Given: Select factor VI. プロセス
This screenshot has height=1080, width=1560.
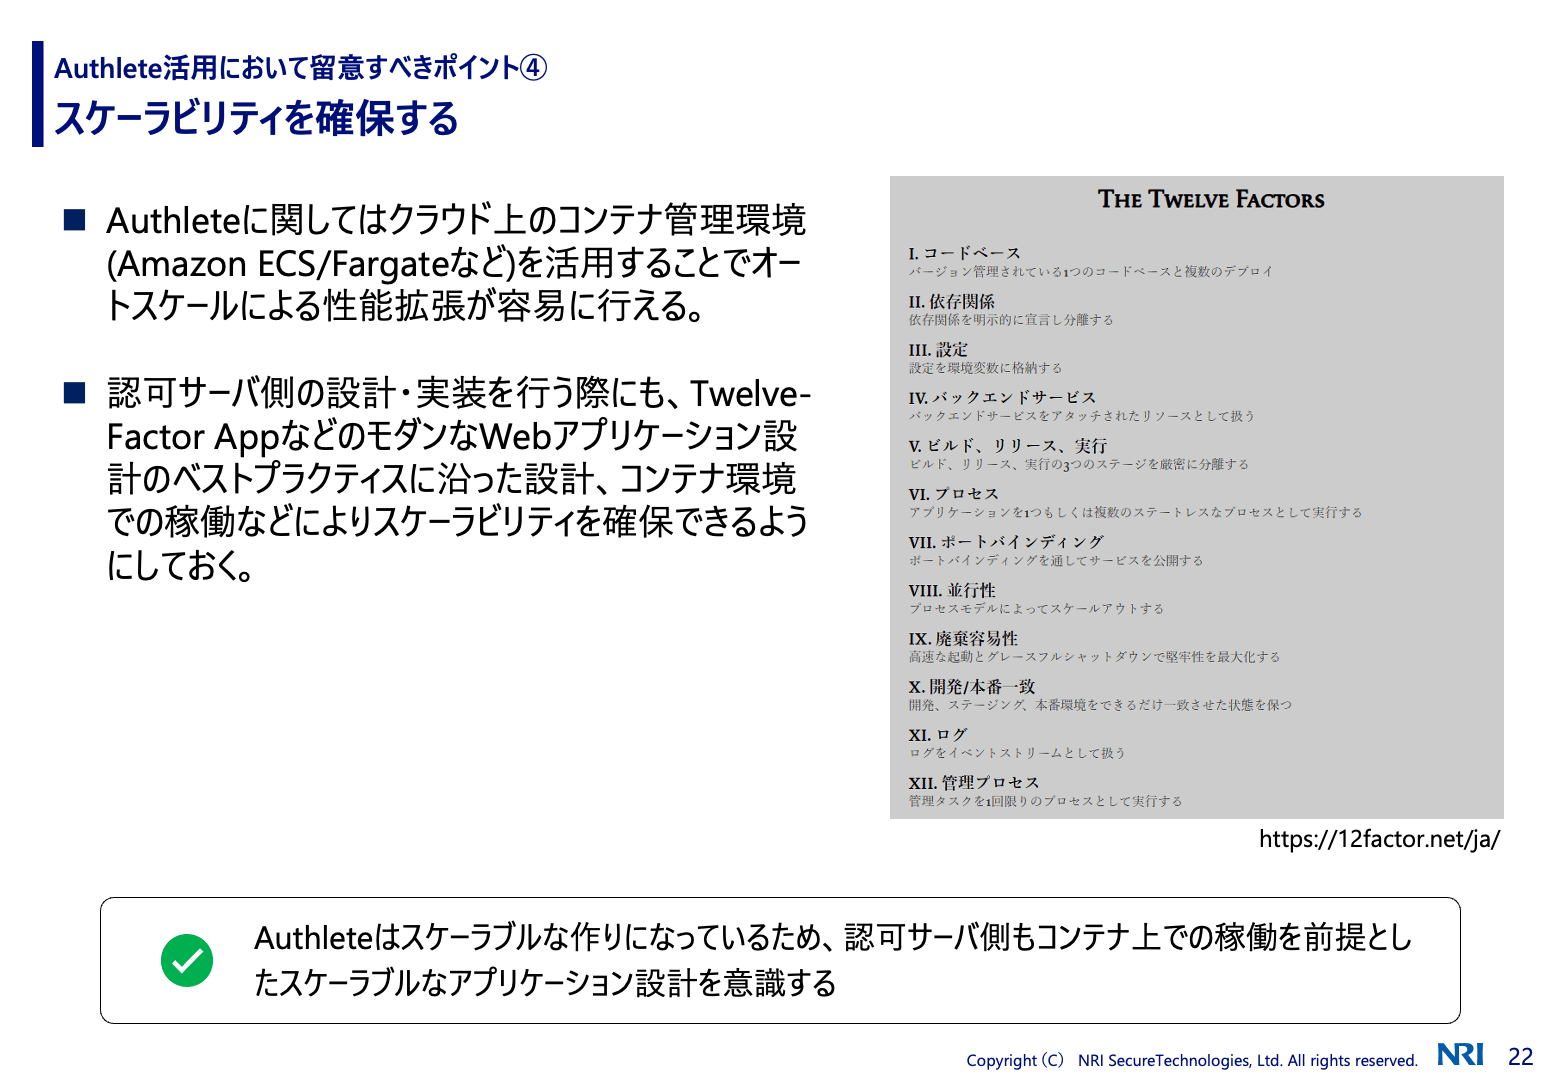Looking at the screenshot, I should 953,493.
